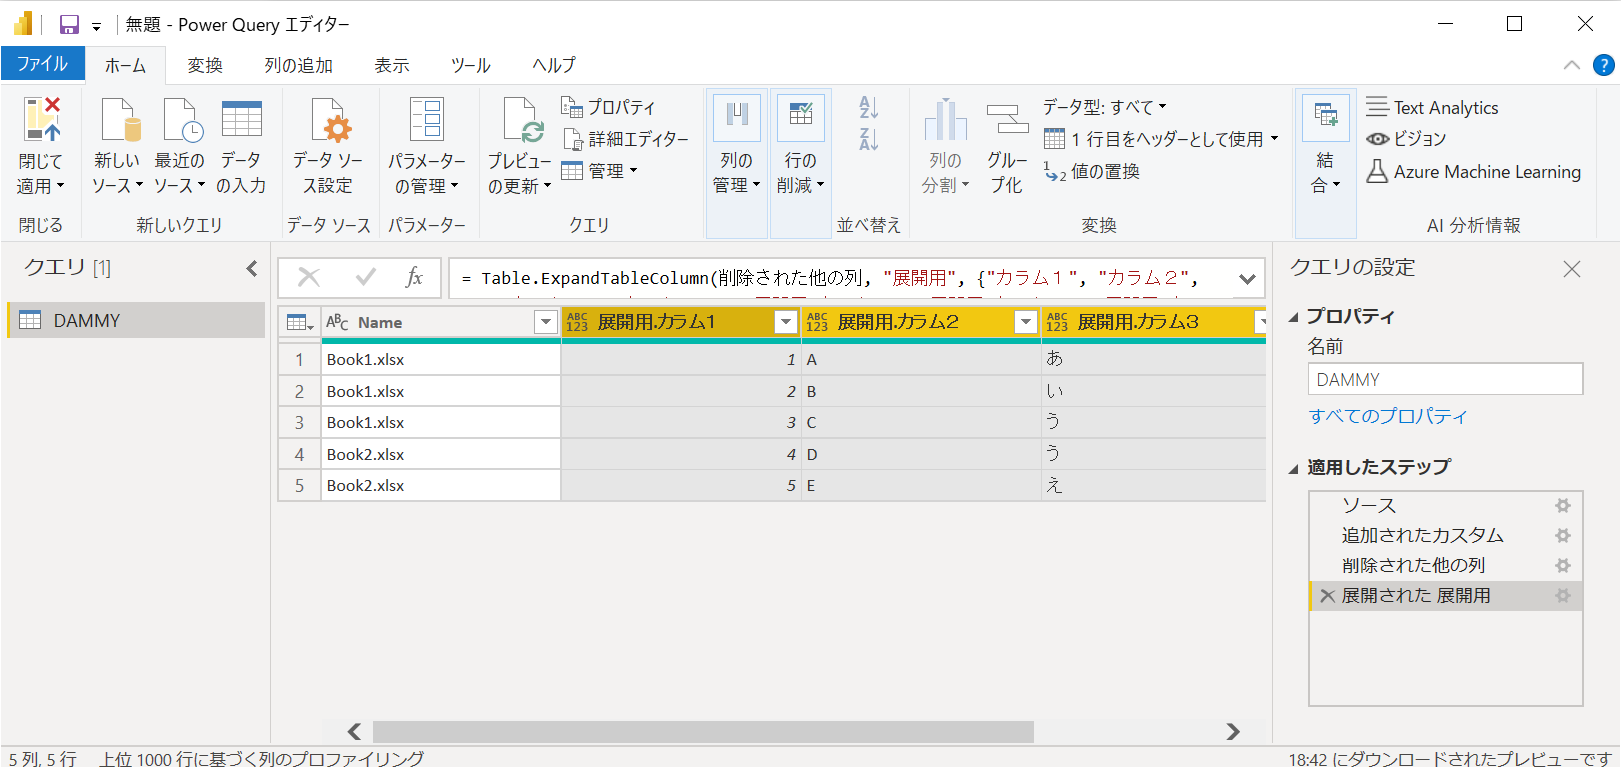Click the Reduce Rows icon
Viewport: 1621px width, 767px height.
coord(801,118)
